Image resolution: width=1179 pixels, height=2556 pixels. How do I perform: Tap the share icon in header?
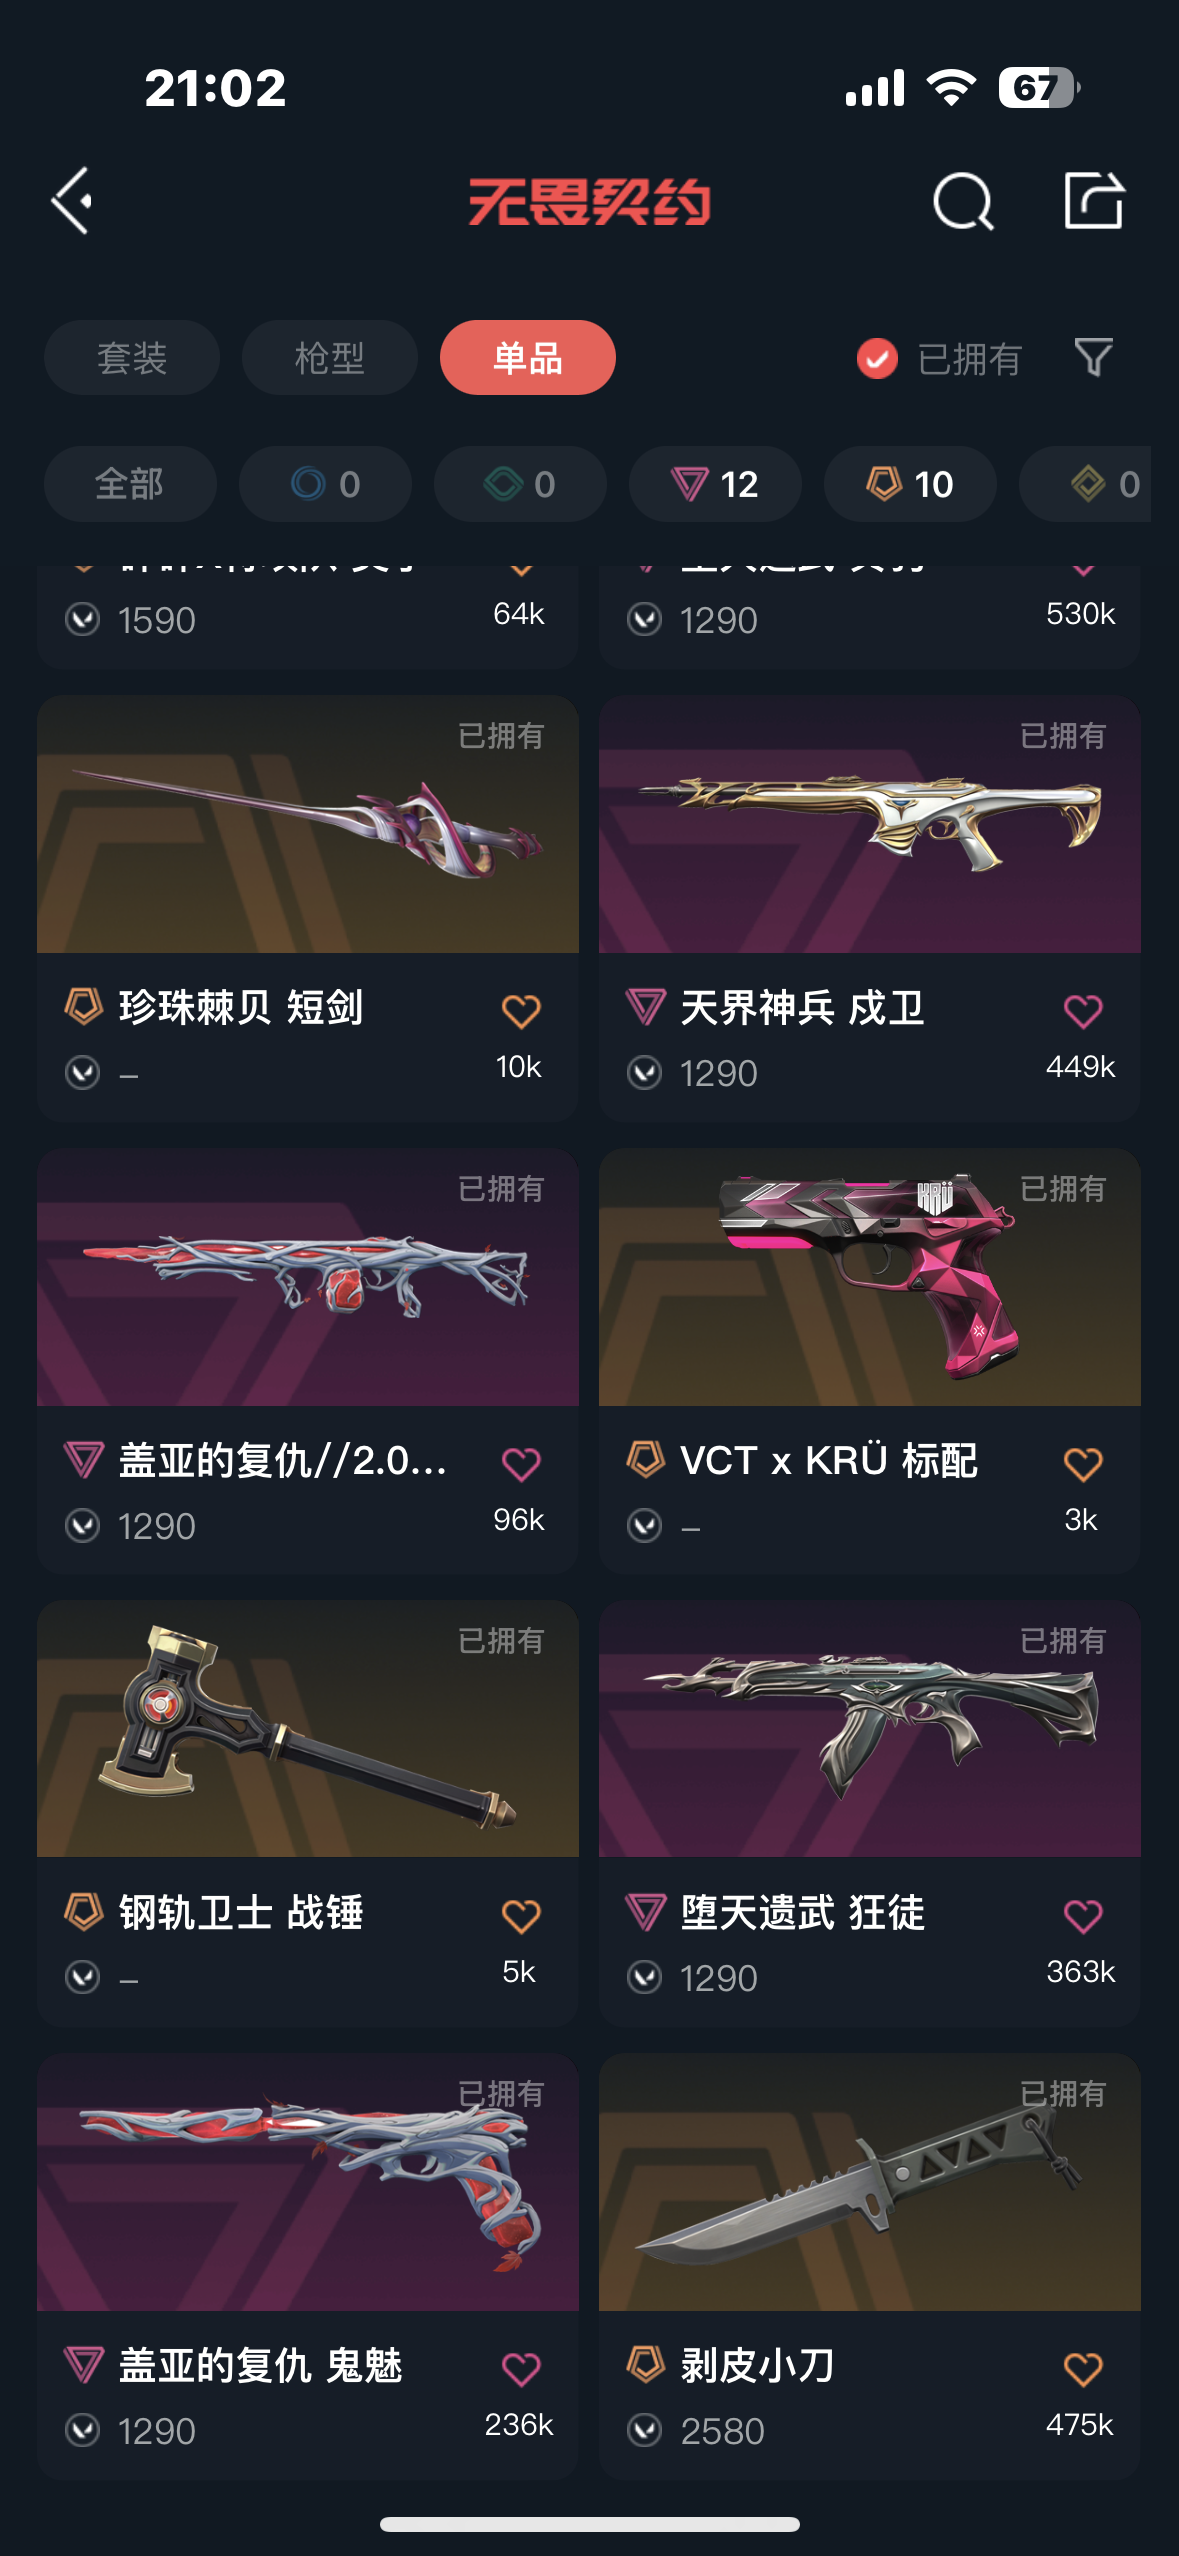click(1093, 200)
